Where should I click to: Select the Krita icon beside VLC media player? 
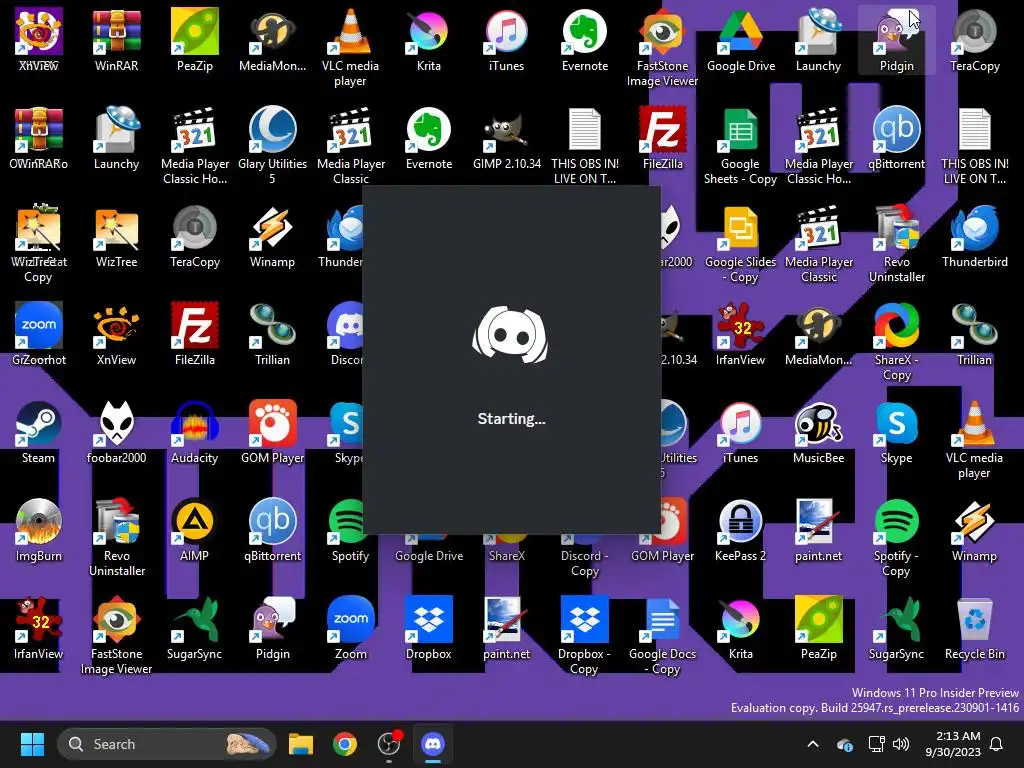[x=428, y=40]
